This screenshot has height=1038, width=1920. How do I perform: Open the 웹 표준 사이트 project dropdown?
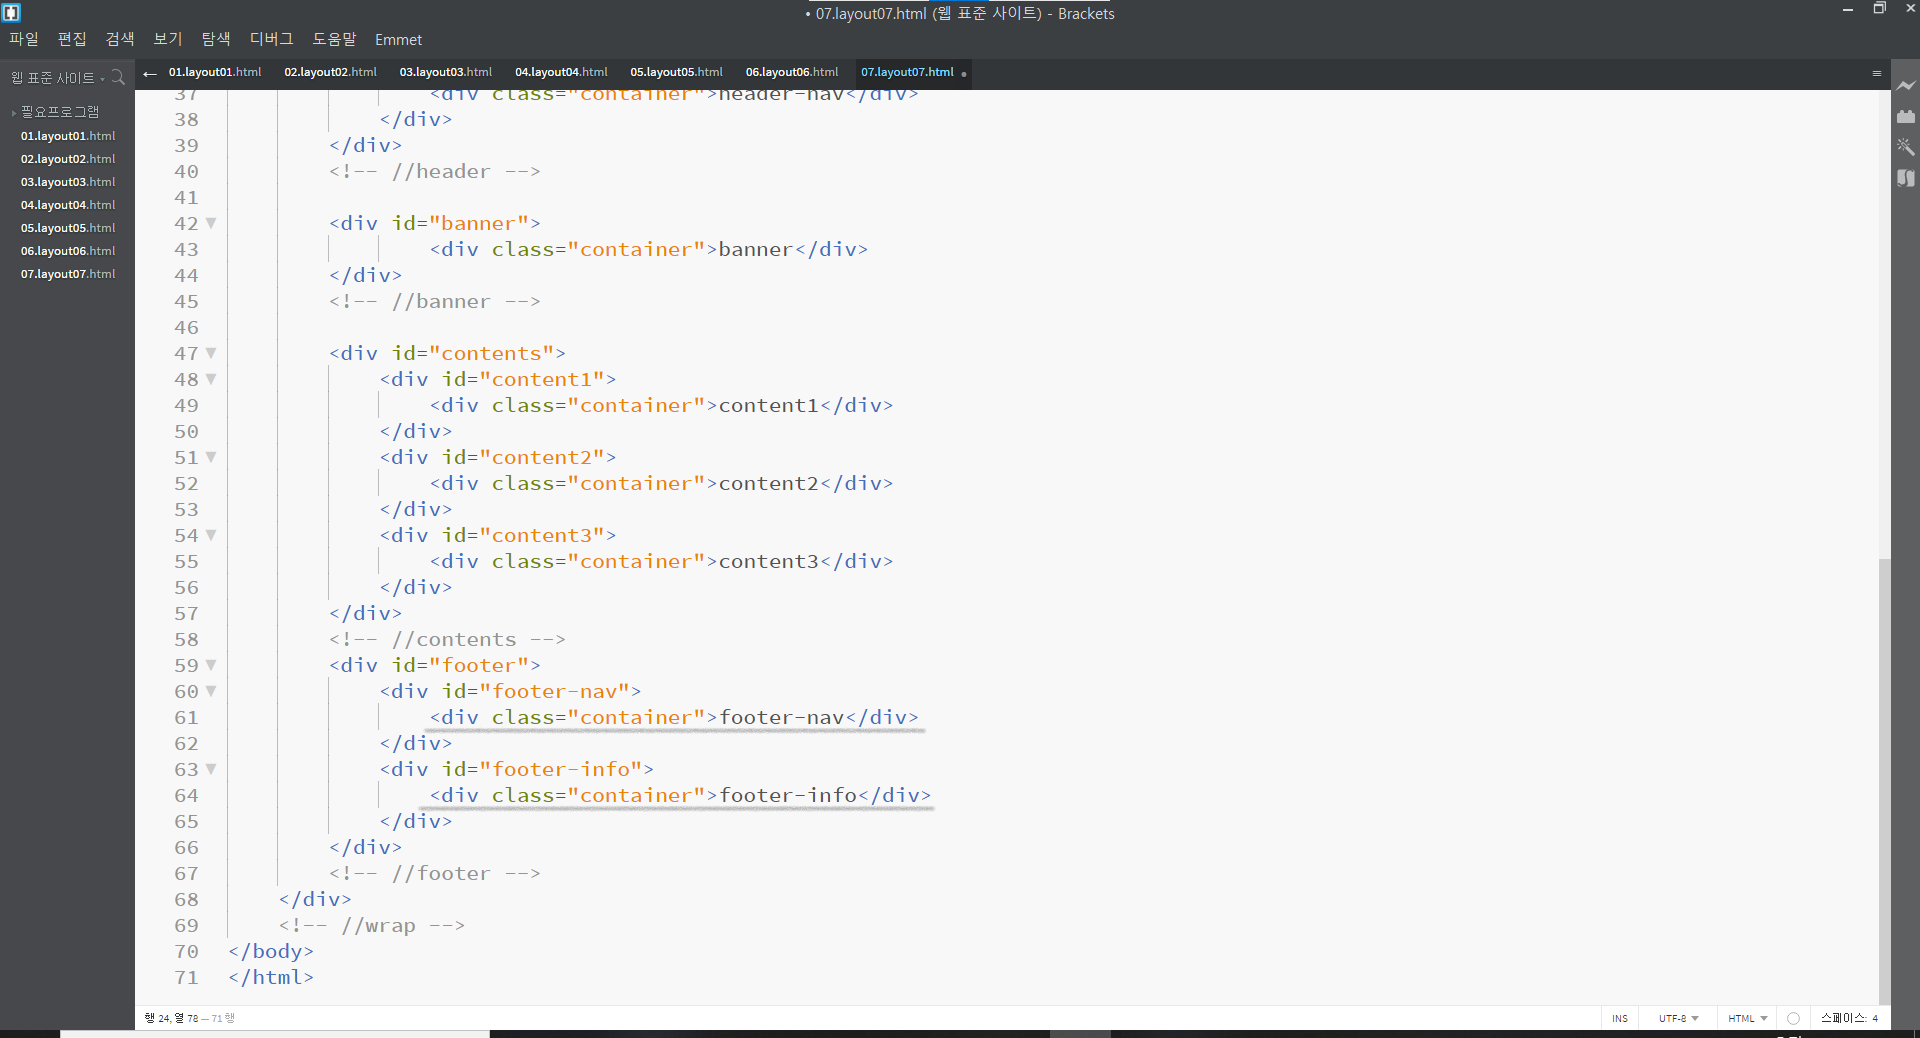point(57,78)
